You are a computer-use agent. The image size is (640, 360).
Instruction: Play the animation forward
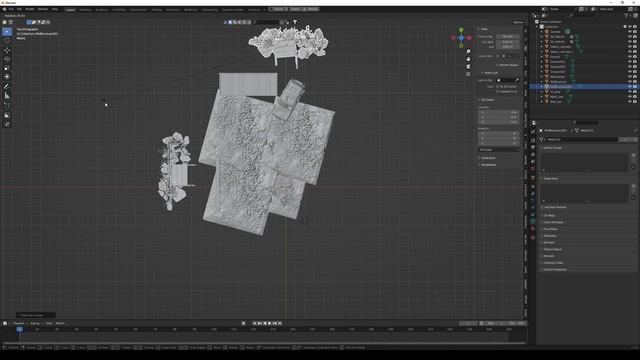(269, 323)
